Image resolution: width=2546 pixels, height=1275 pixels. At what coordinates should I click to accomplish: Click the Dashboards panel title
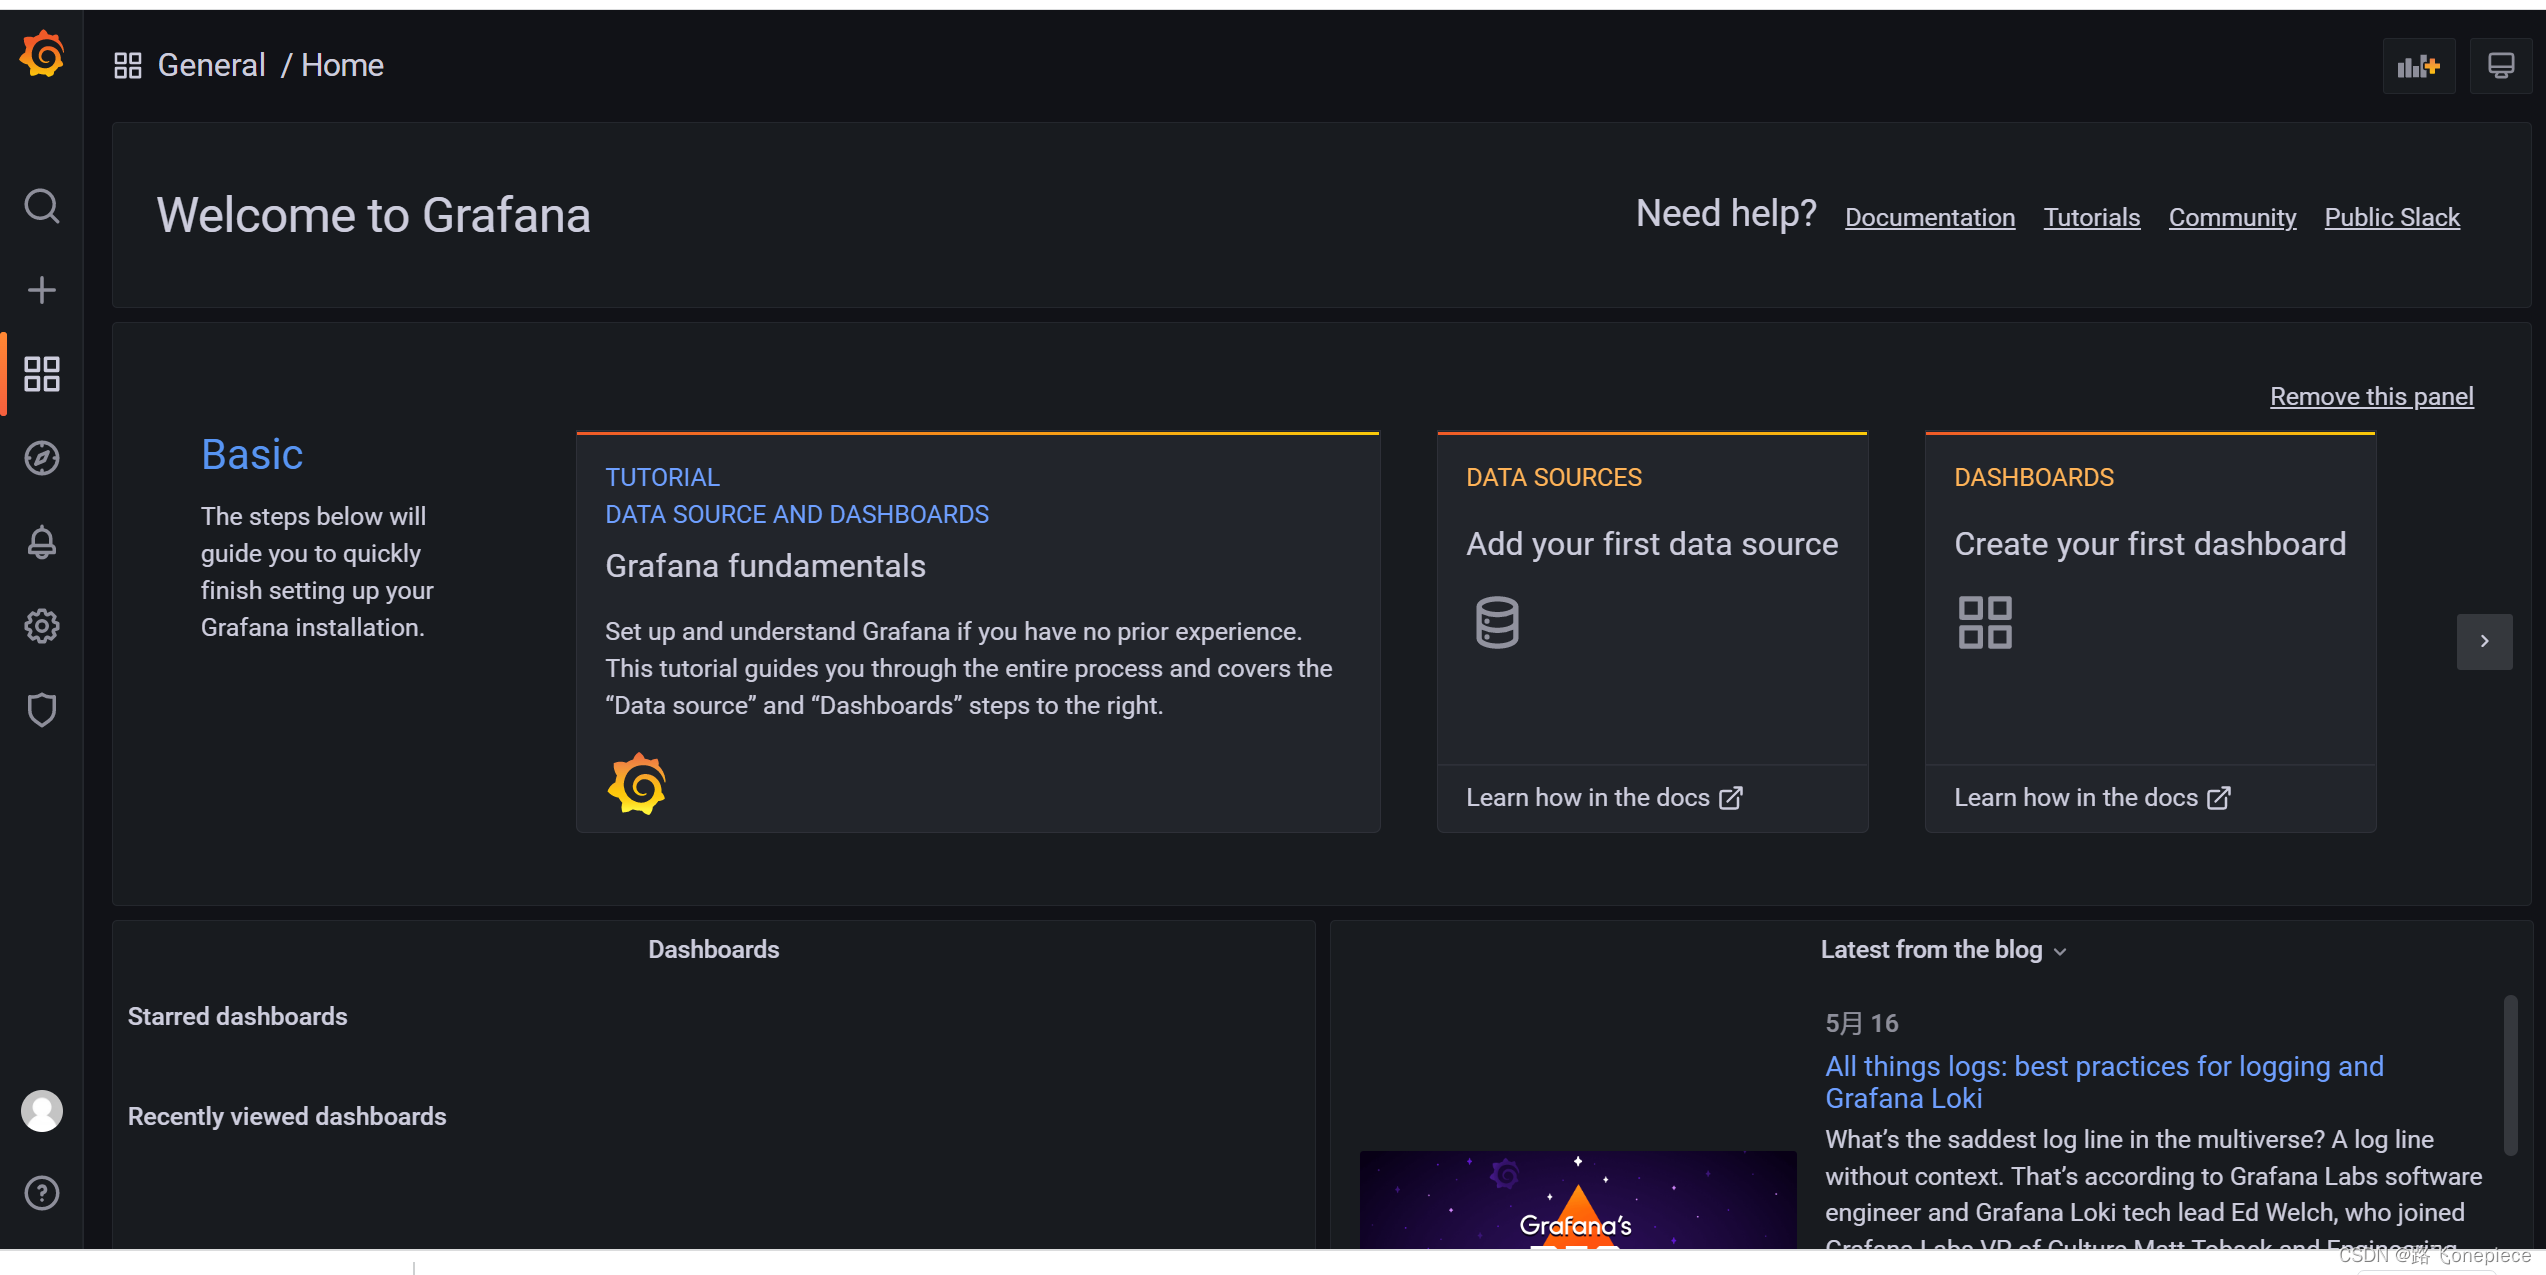click(713, 949)
